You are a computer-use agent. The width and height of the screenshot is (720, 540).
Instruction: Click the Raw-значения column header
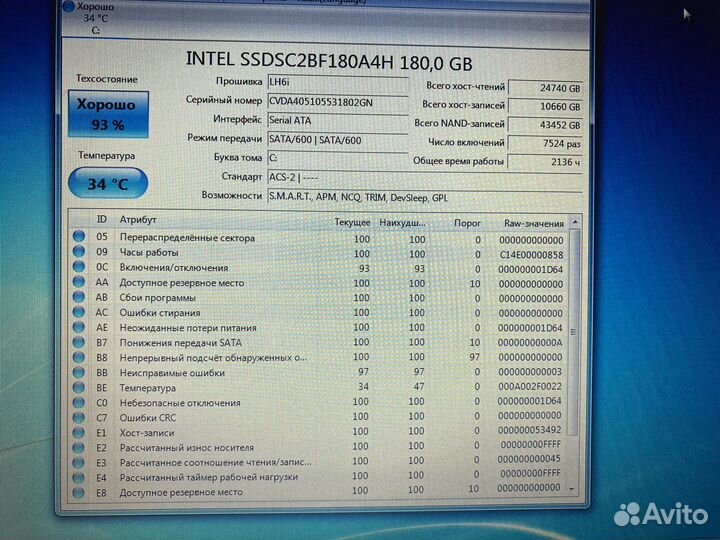click(534, 224)
